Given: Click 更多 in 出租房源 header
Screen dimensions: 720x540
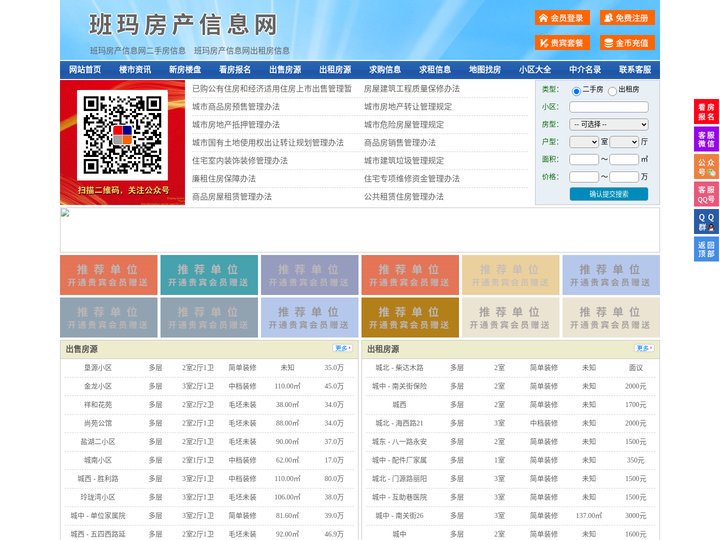Looking at the screenshot, I should coord(645,349).
